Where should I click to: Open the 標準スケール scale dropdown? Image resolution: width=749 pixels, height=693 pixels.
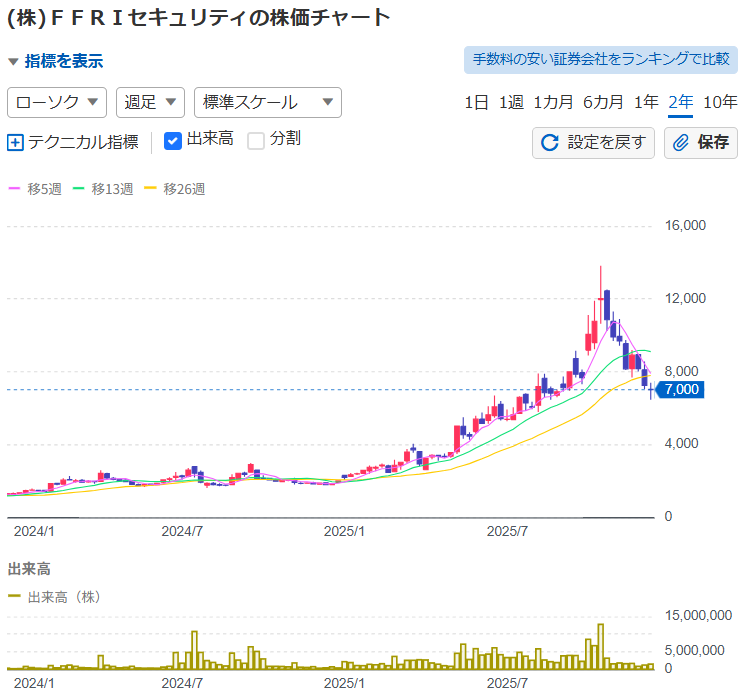coord(267,102)
